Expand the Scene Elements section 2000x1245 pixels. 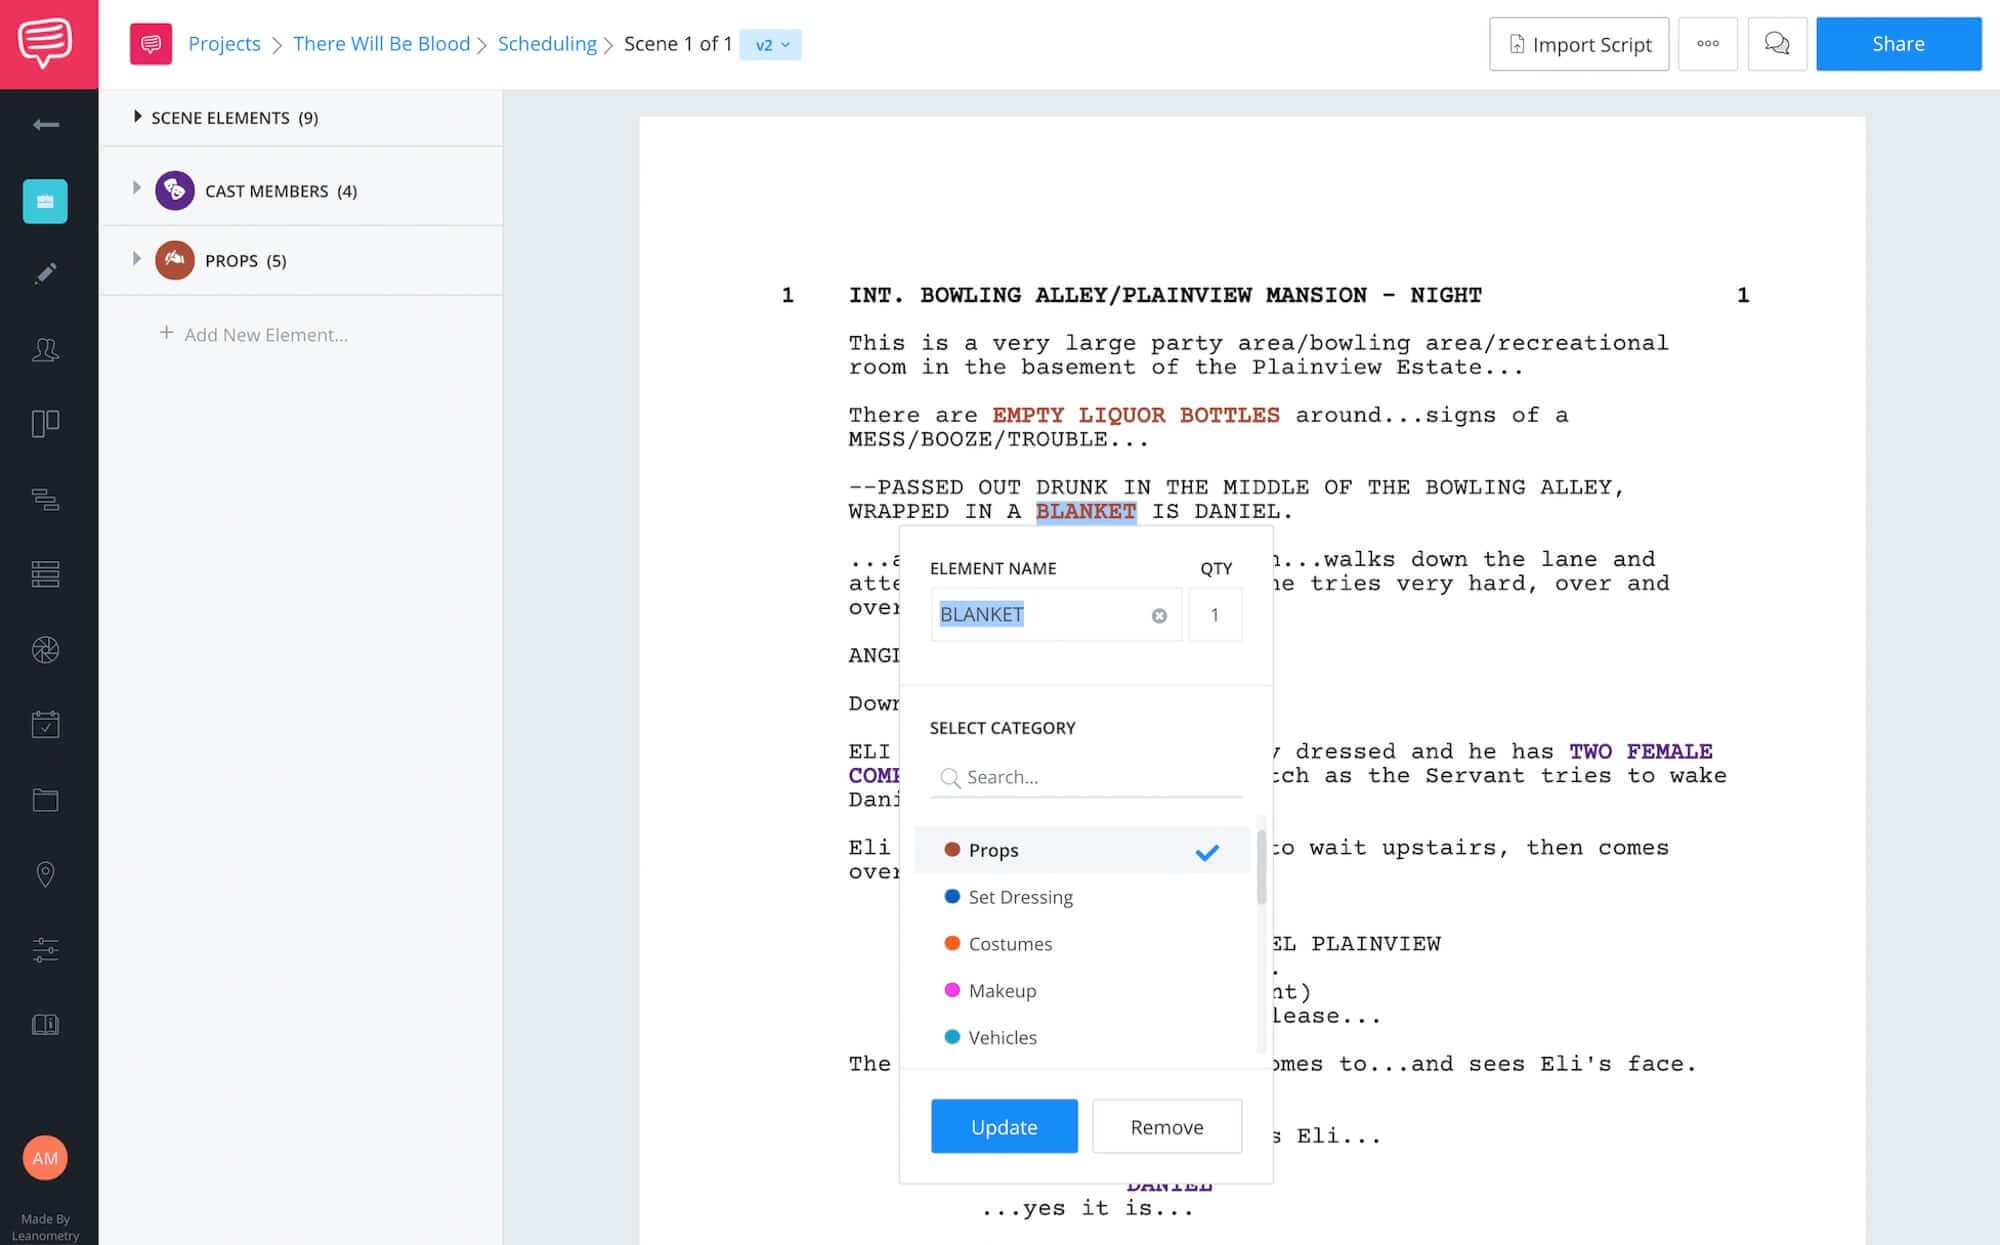click(137, 117)
